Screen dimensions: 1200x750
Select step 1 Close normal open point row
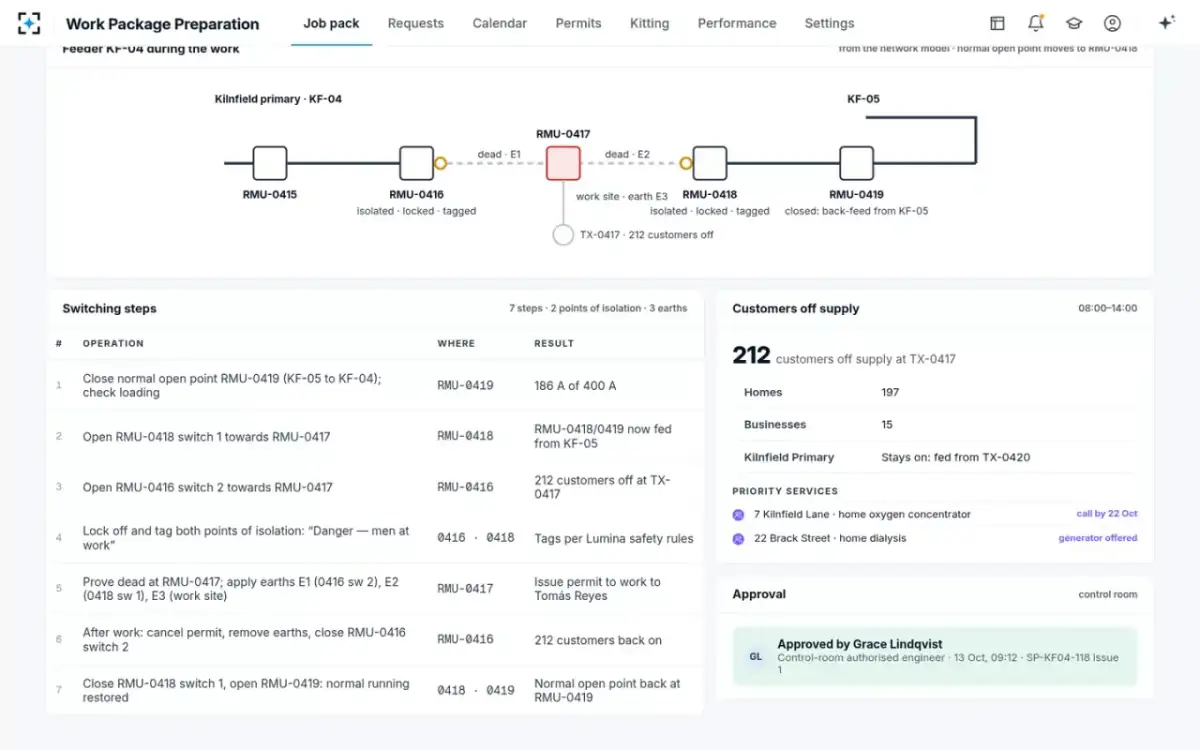point(375,385)
